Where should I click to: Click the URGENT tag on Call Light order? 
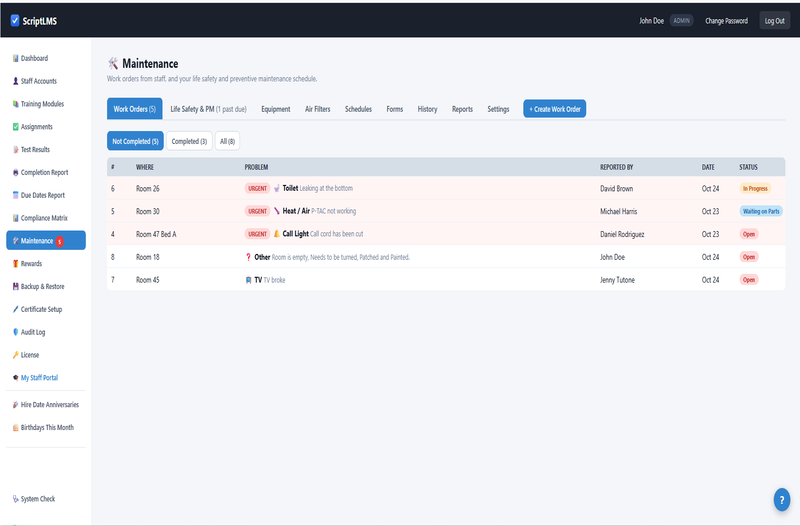(257, 234)
